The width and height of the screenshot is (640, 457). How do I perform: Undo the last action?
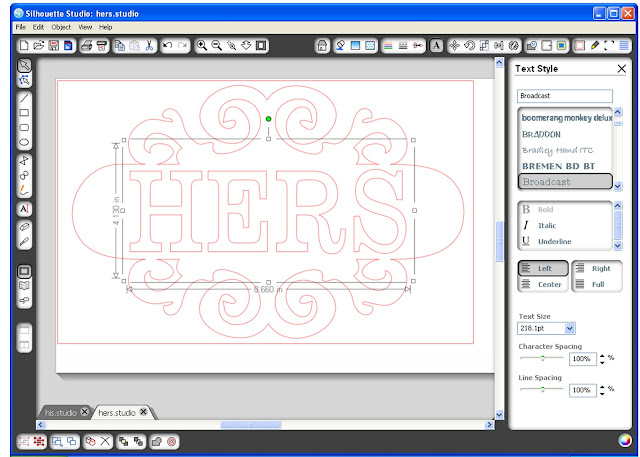167,45
